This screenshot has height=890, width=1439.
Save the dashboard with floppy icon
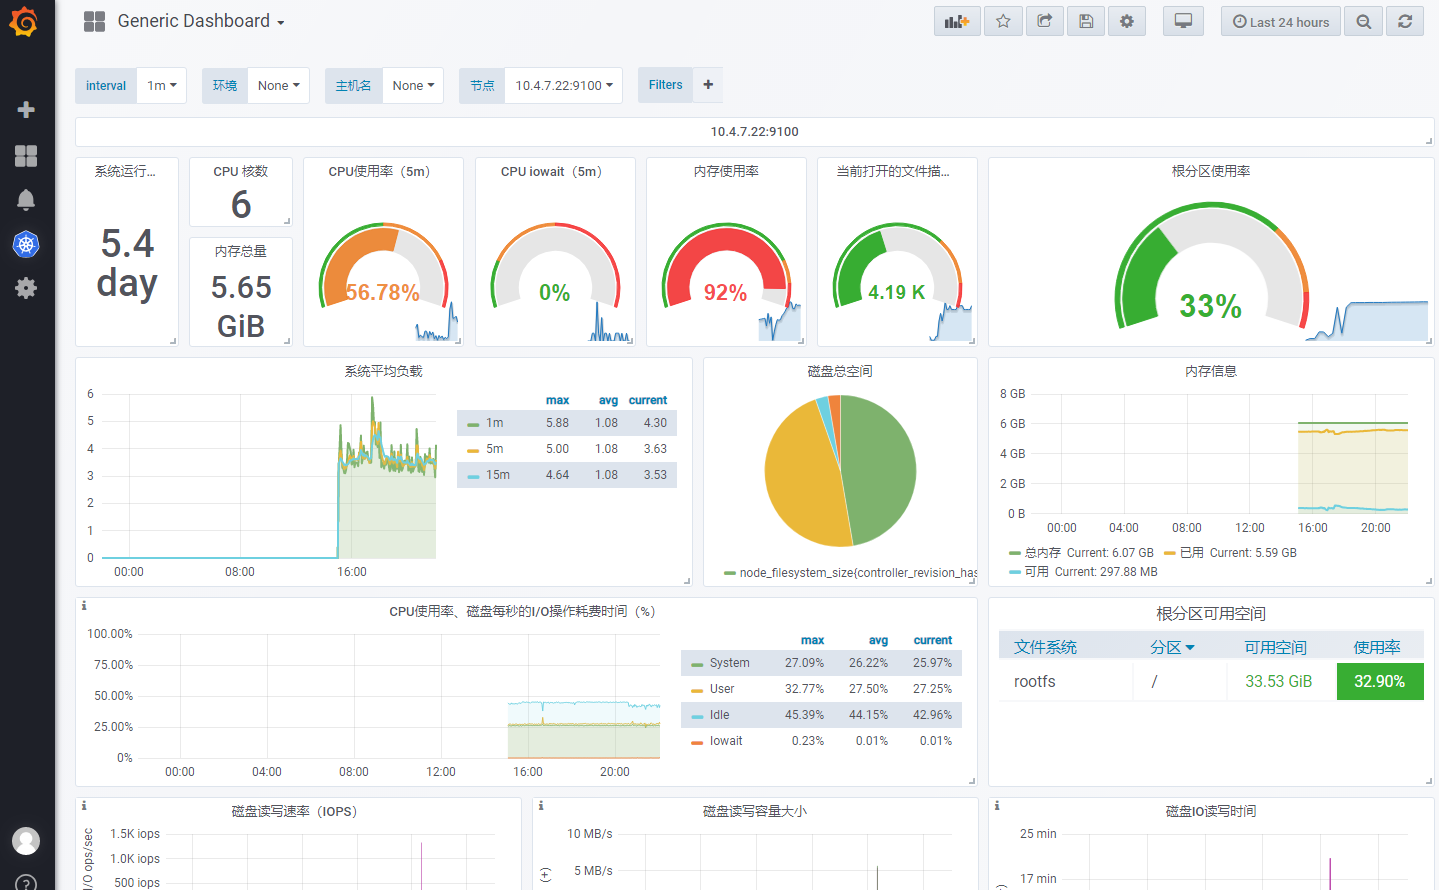(1086, 21)
